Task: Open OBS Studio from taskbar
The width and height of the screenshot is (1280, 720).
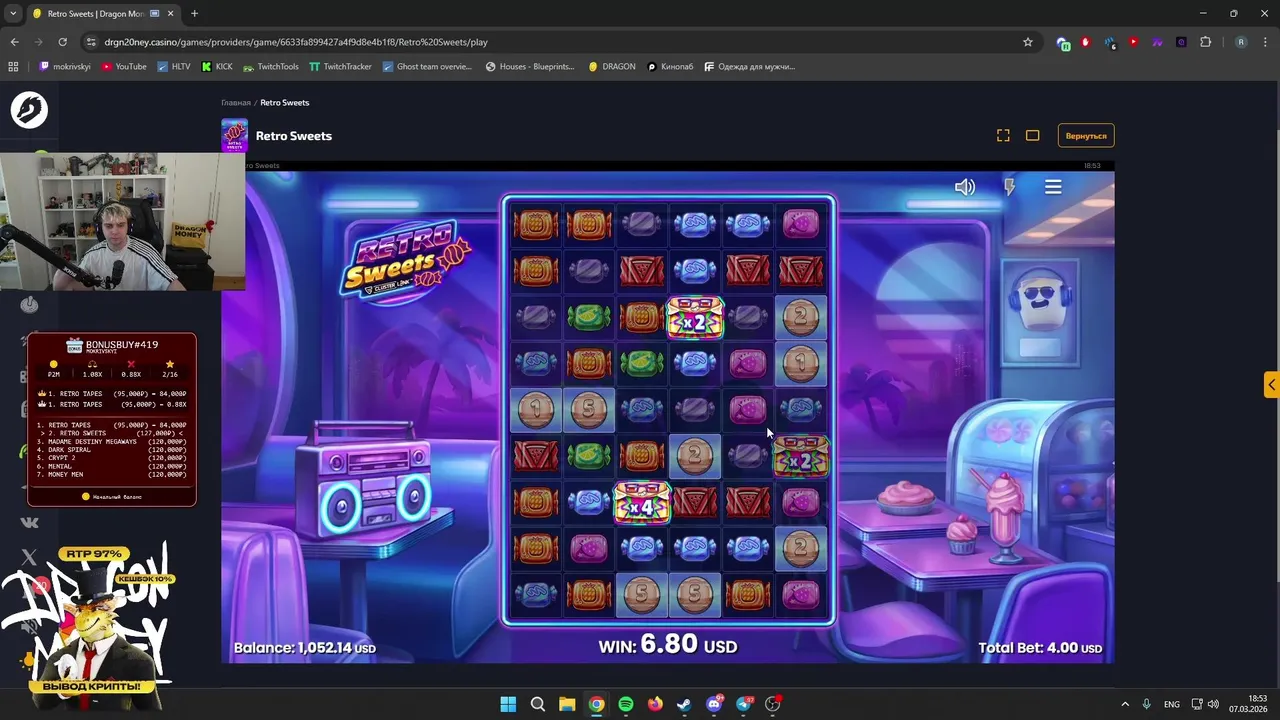Action: point(773,704)
